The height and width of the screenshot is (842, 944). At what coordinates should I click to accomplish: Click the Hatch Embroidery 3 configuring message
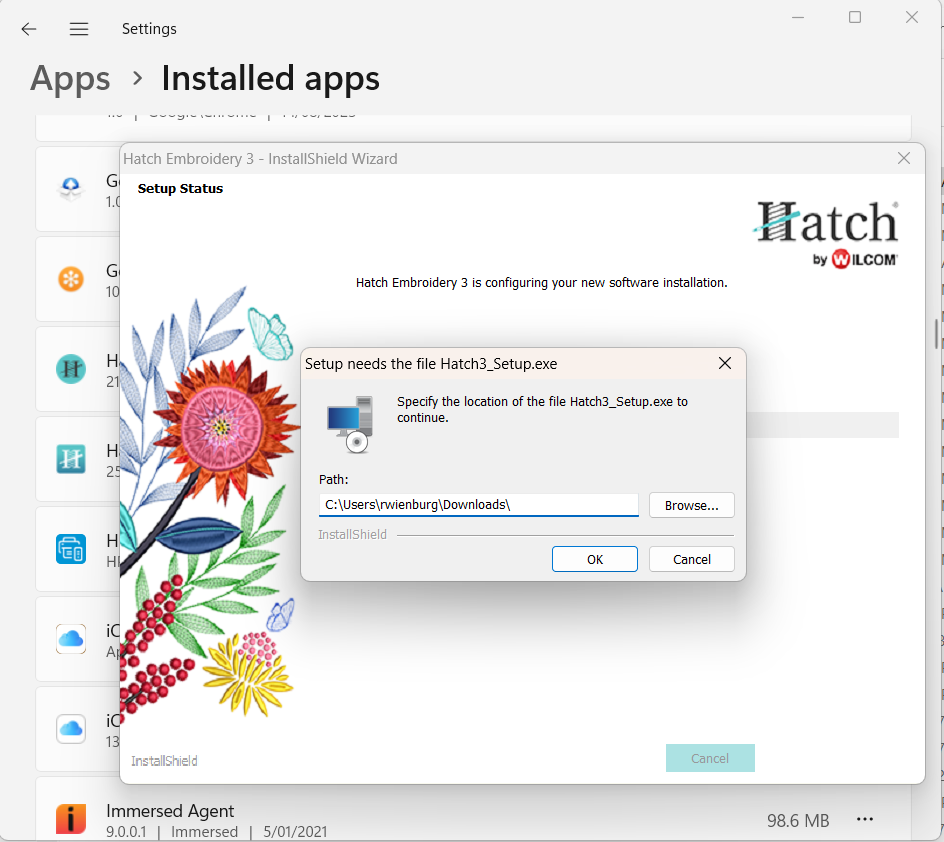[x=541, y=282]
